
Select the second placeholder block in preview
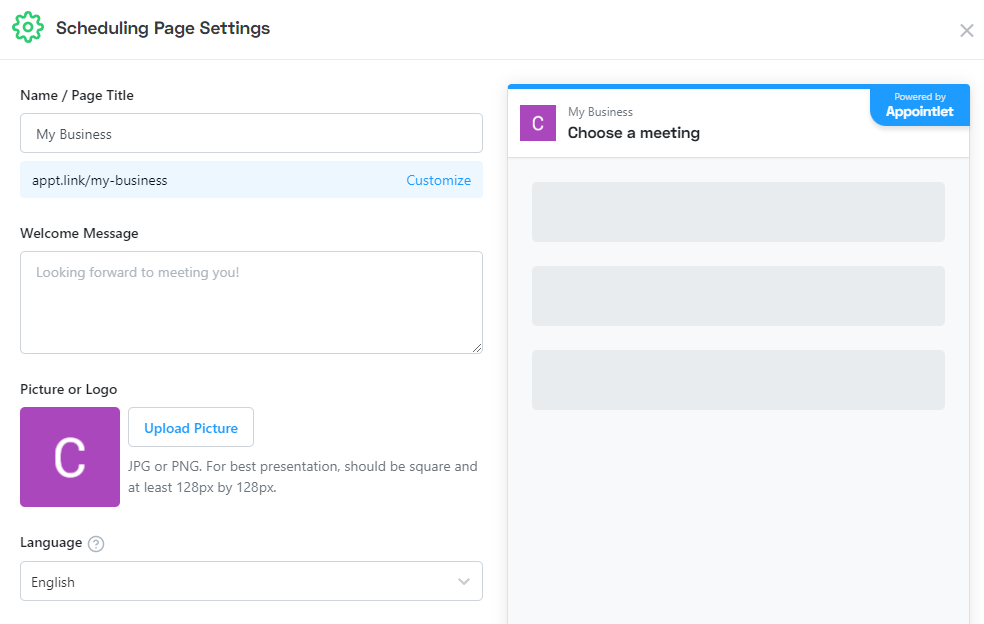point(738,296)
